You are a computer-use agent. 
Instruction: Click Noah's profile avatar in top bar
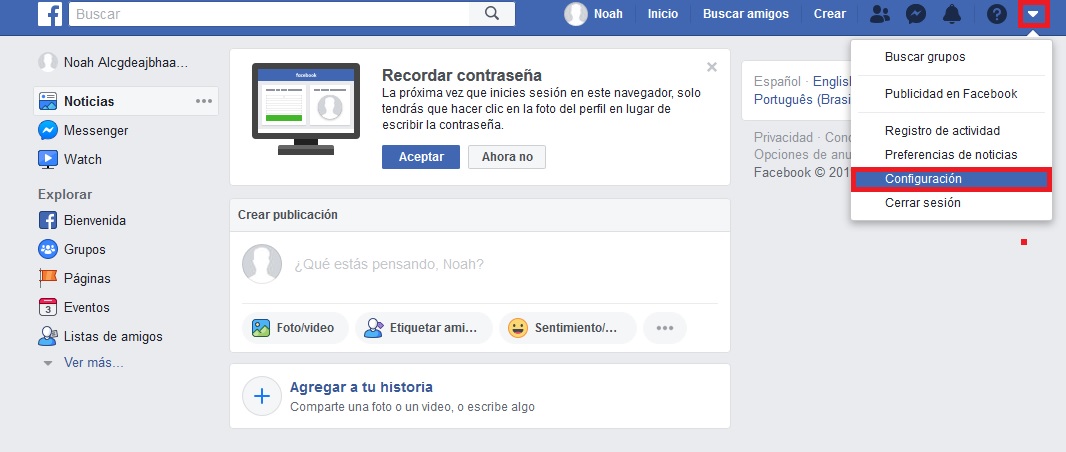(576, 14)
